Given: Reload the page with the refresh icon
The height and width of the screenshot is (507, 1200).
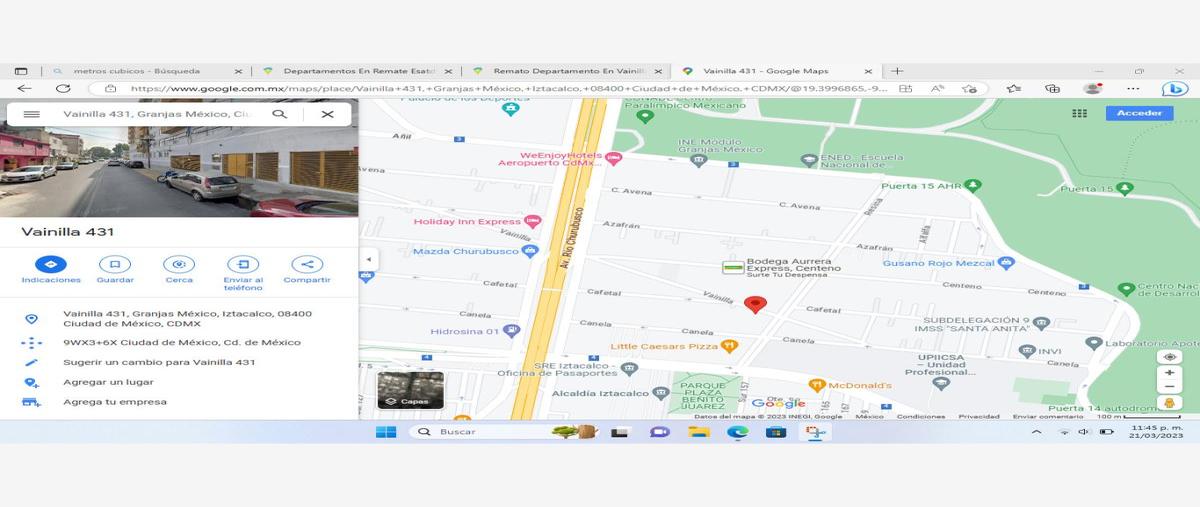Looking at the screenshot, I should pos(63,89).
